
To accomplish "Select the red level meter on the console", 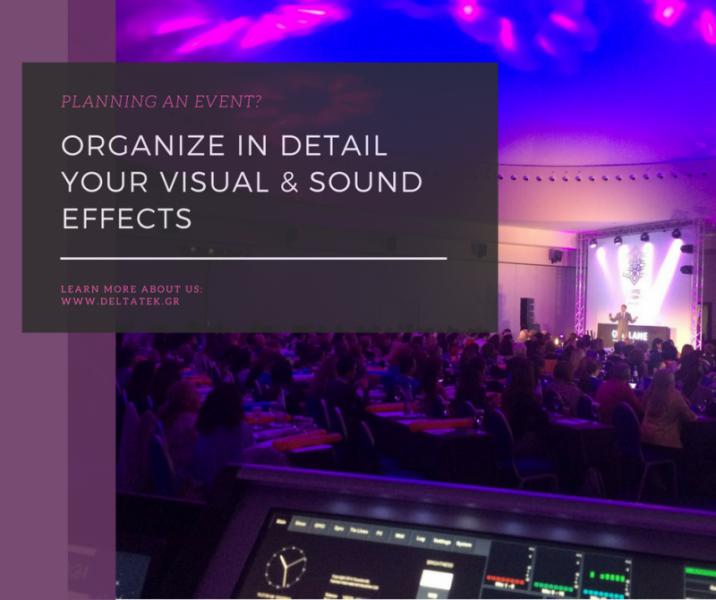I will point(506,580).
